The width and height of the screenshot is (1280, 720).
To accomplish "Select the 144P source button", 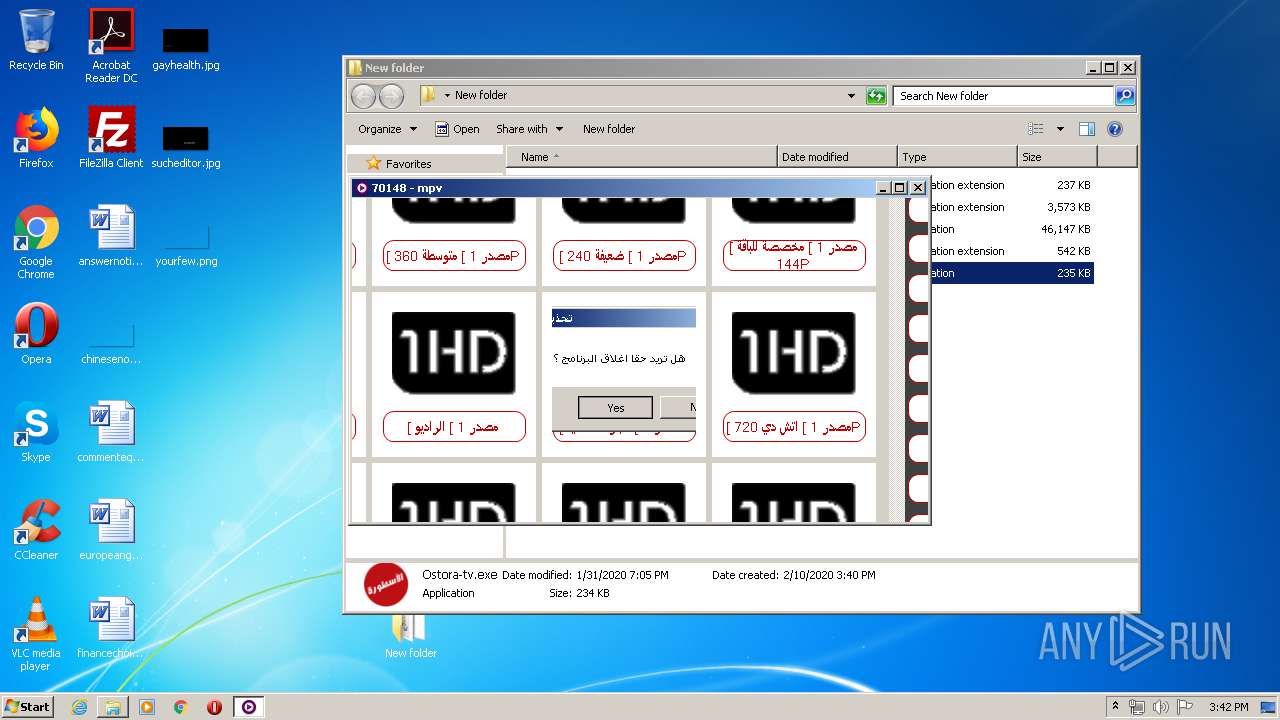I will pyautogui.click(x=793, y=256).
